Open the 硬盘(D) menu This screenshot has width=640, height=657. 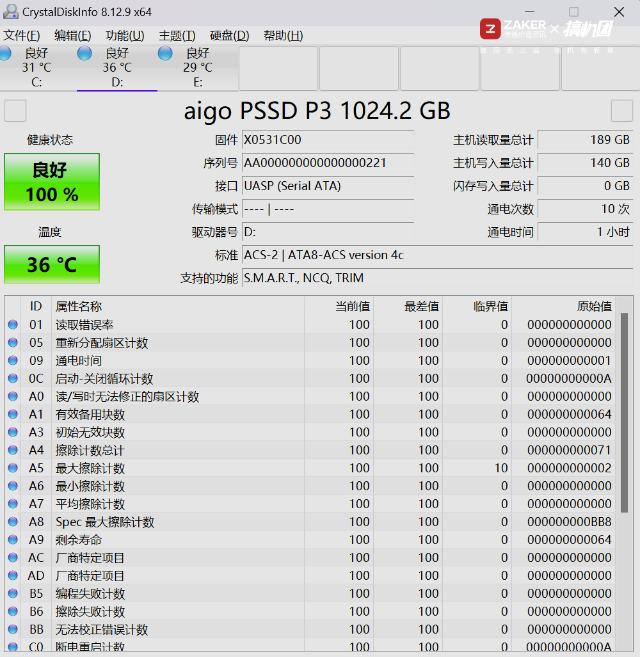229,36
